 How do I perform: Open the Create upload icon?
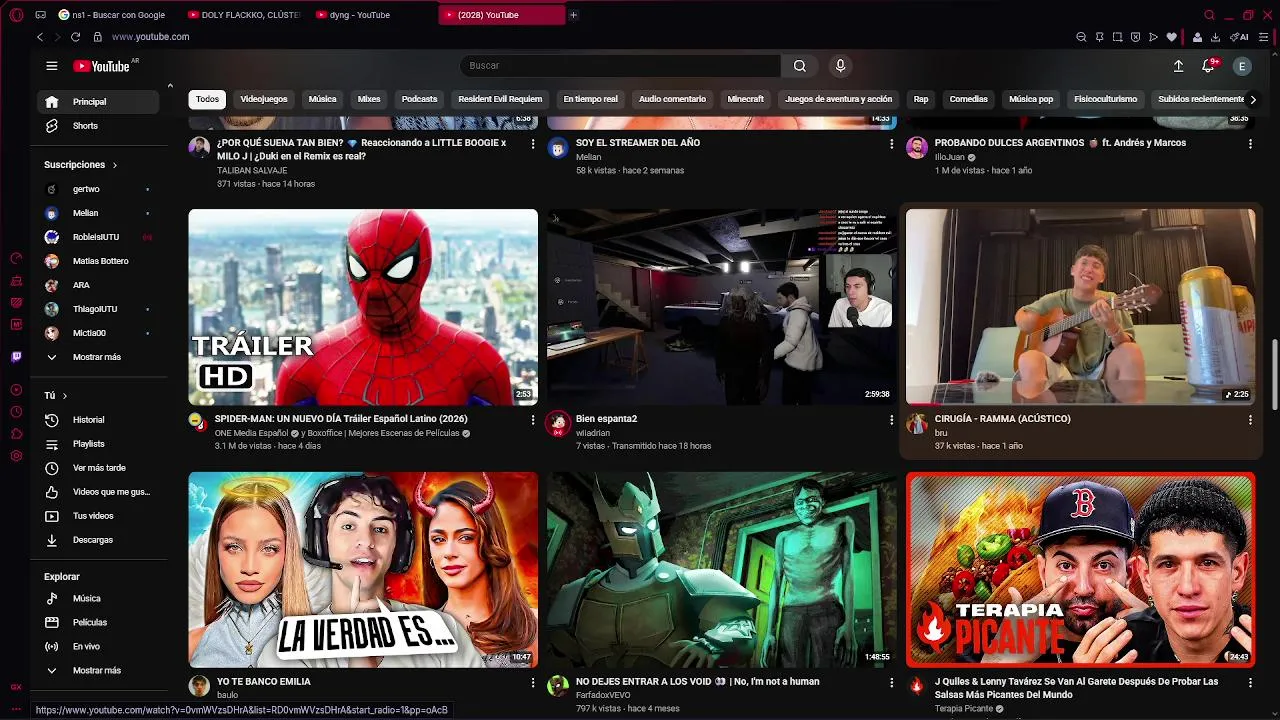pos(1178,66)
